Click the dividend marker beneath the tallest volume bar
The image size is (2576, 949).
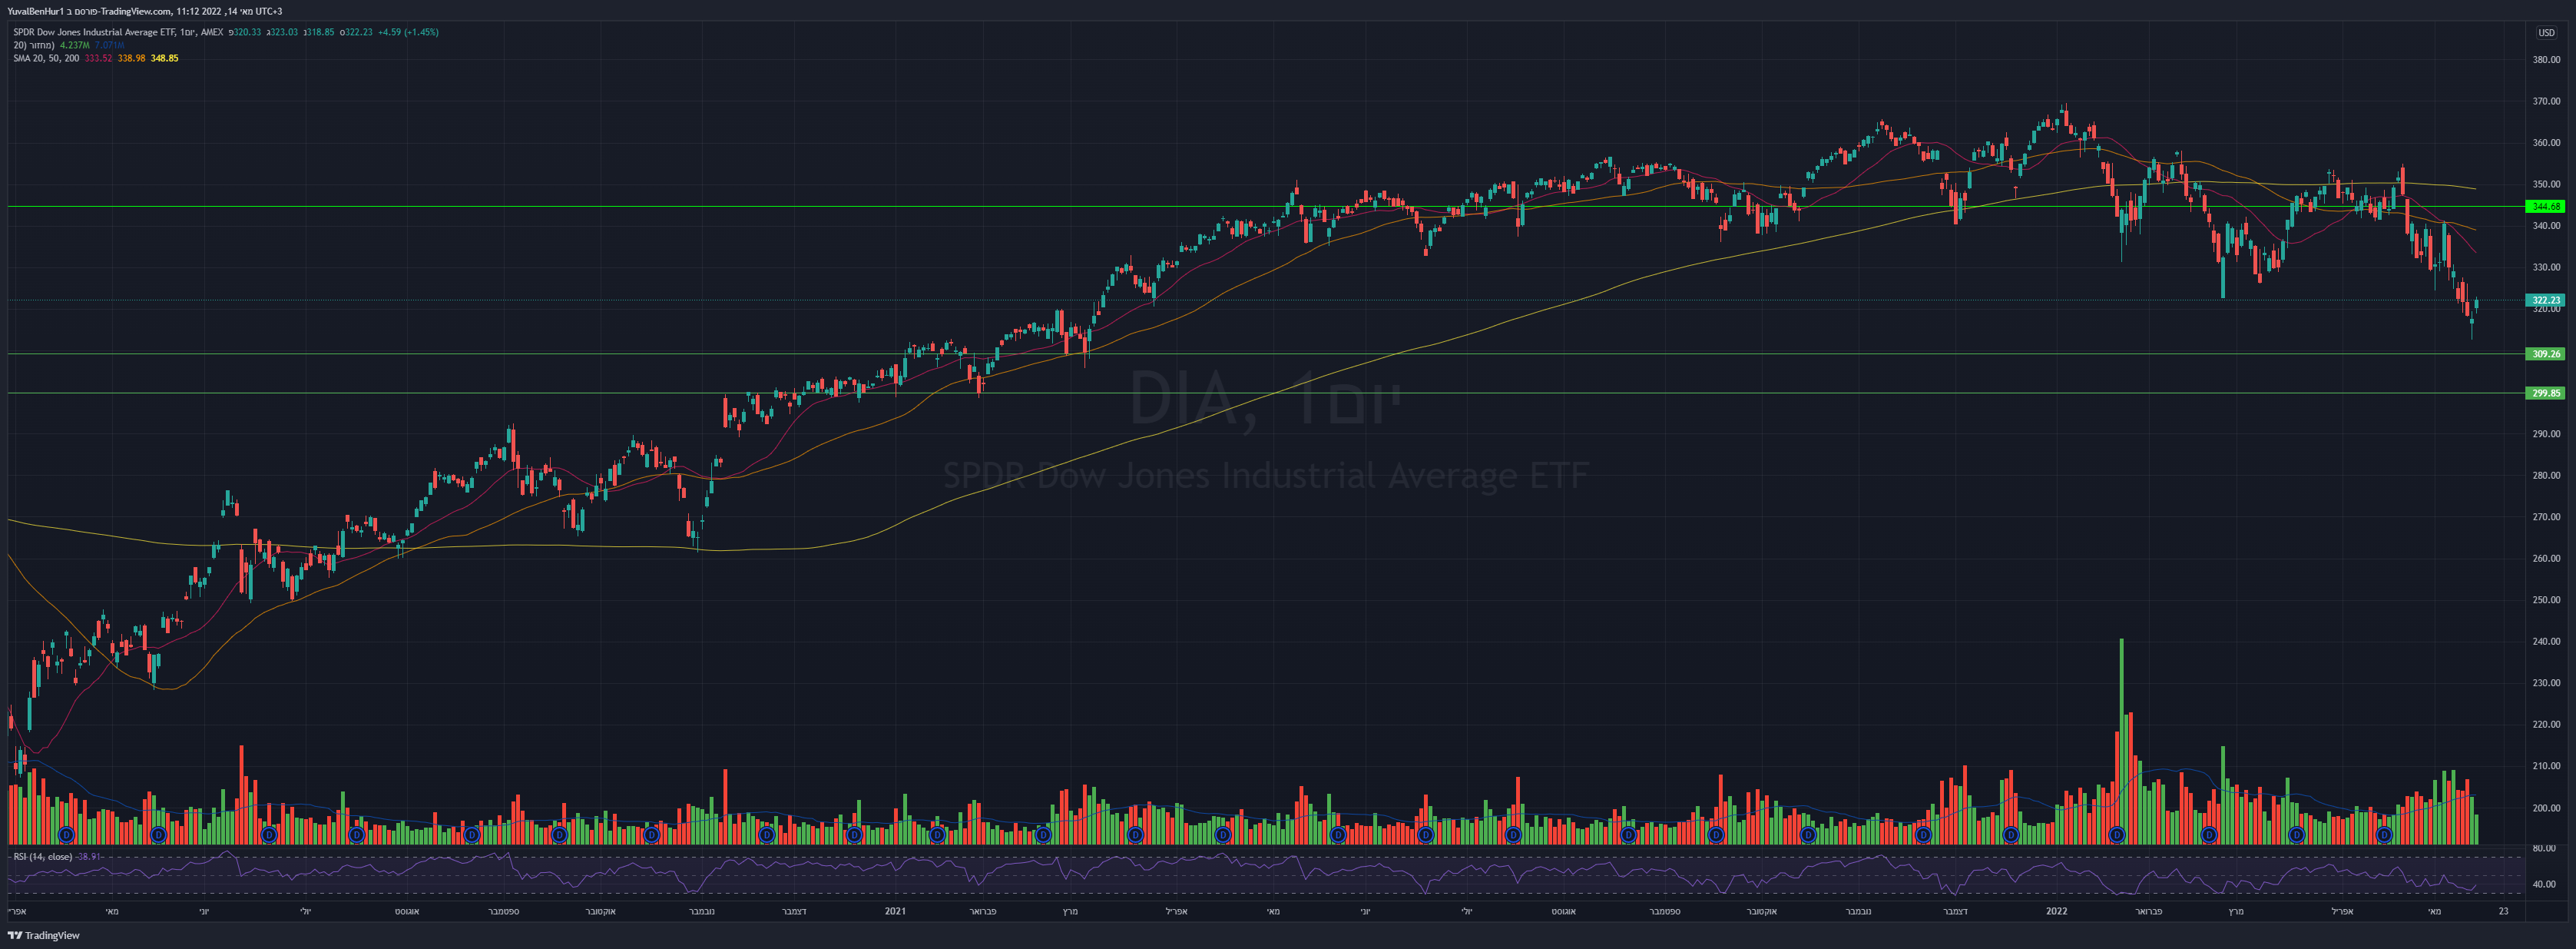2116,834
